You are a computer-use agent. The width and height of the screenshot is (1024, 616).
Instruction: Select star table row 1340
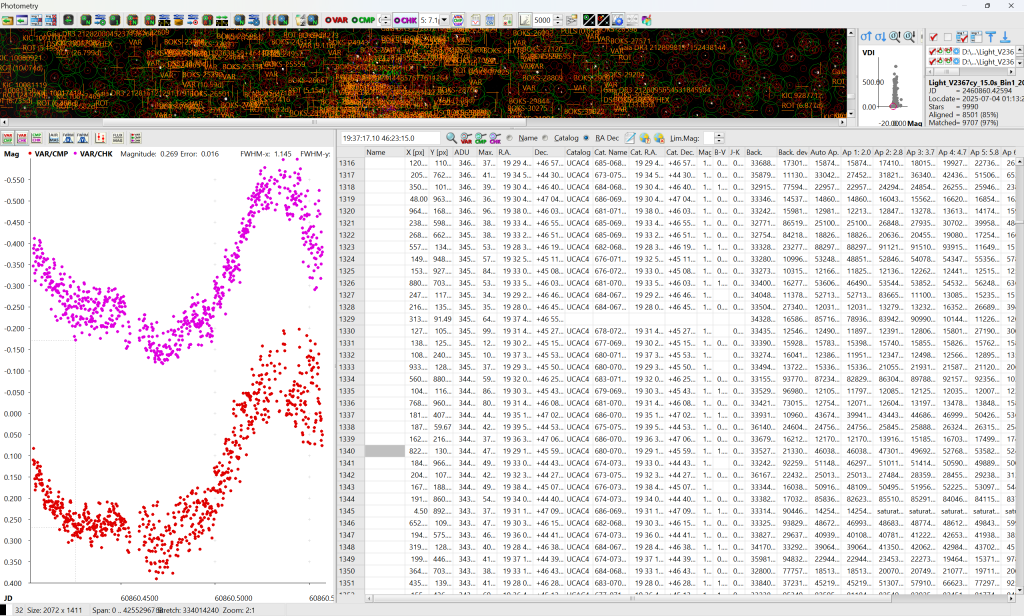coord(676,451)
